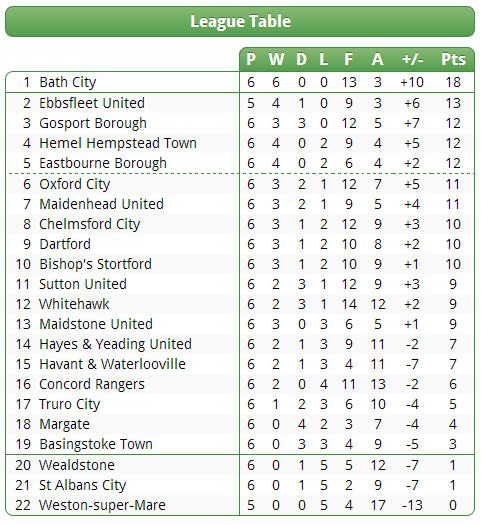This screenshot has width=481, height=525.
Task: Click the League Table header banner
Action: pyautogui.click(x=240, y=21)
